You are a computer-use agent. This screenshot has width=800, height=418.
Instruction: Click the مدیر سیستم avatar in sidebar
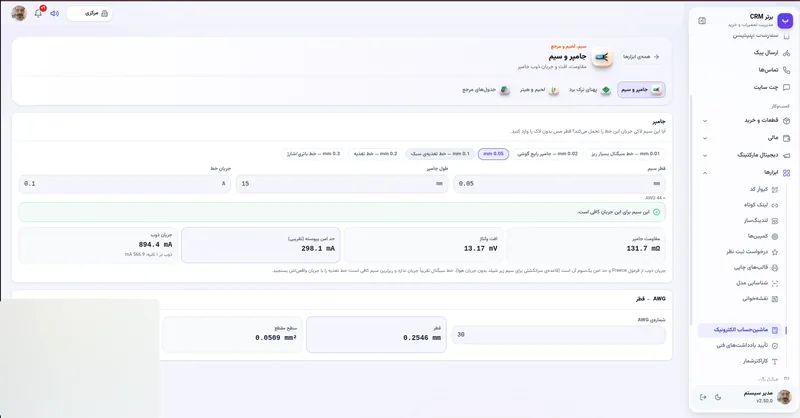pos(784,397)
